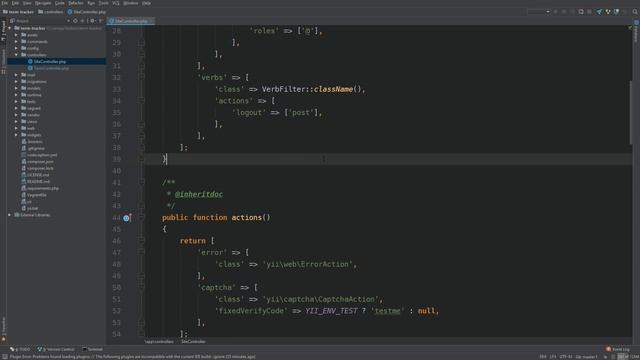Toggle the Structure tool window side tab
Image resolution: width=640 pixels, height=360 pixels.
4,61
